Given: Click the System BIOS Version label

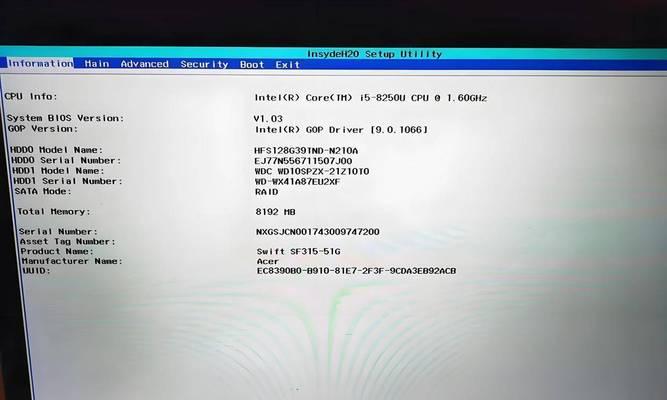Looking at the screenshot, I should tap(65, 118).
